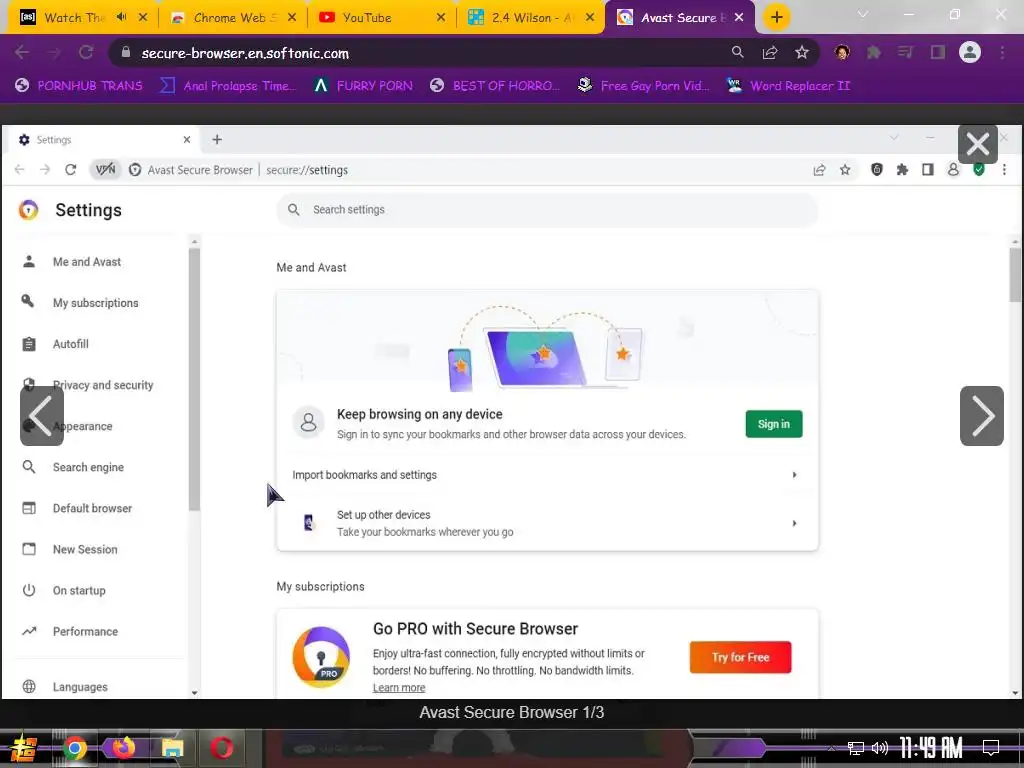The width and height of the screenshot is (1024, 768).
Task: Click the Search settings field
Action: click(547, 210)
